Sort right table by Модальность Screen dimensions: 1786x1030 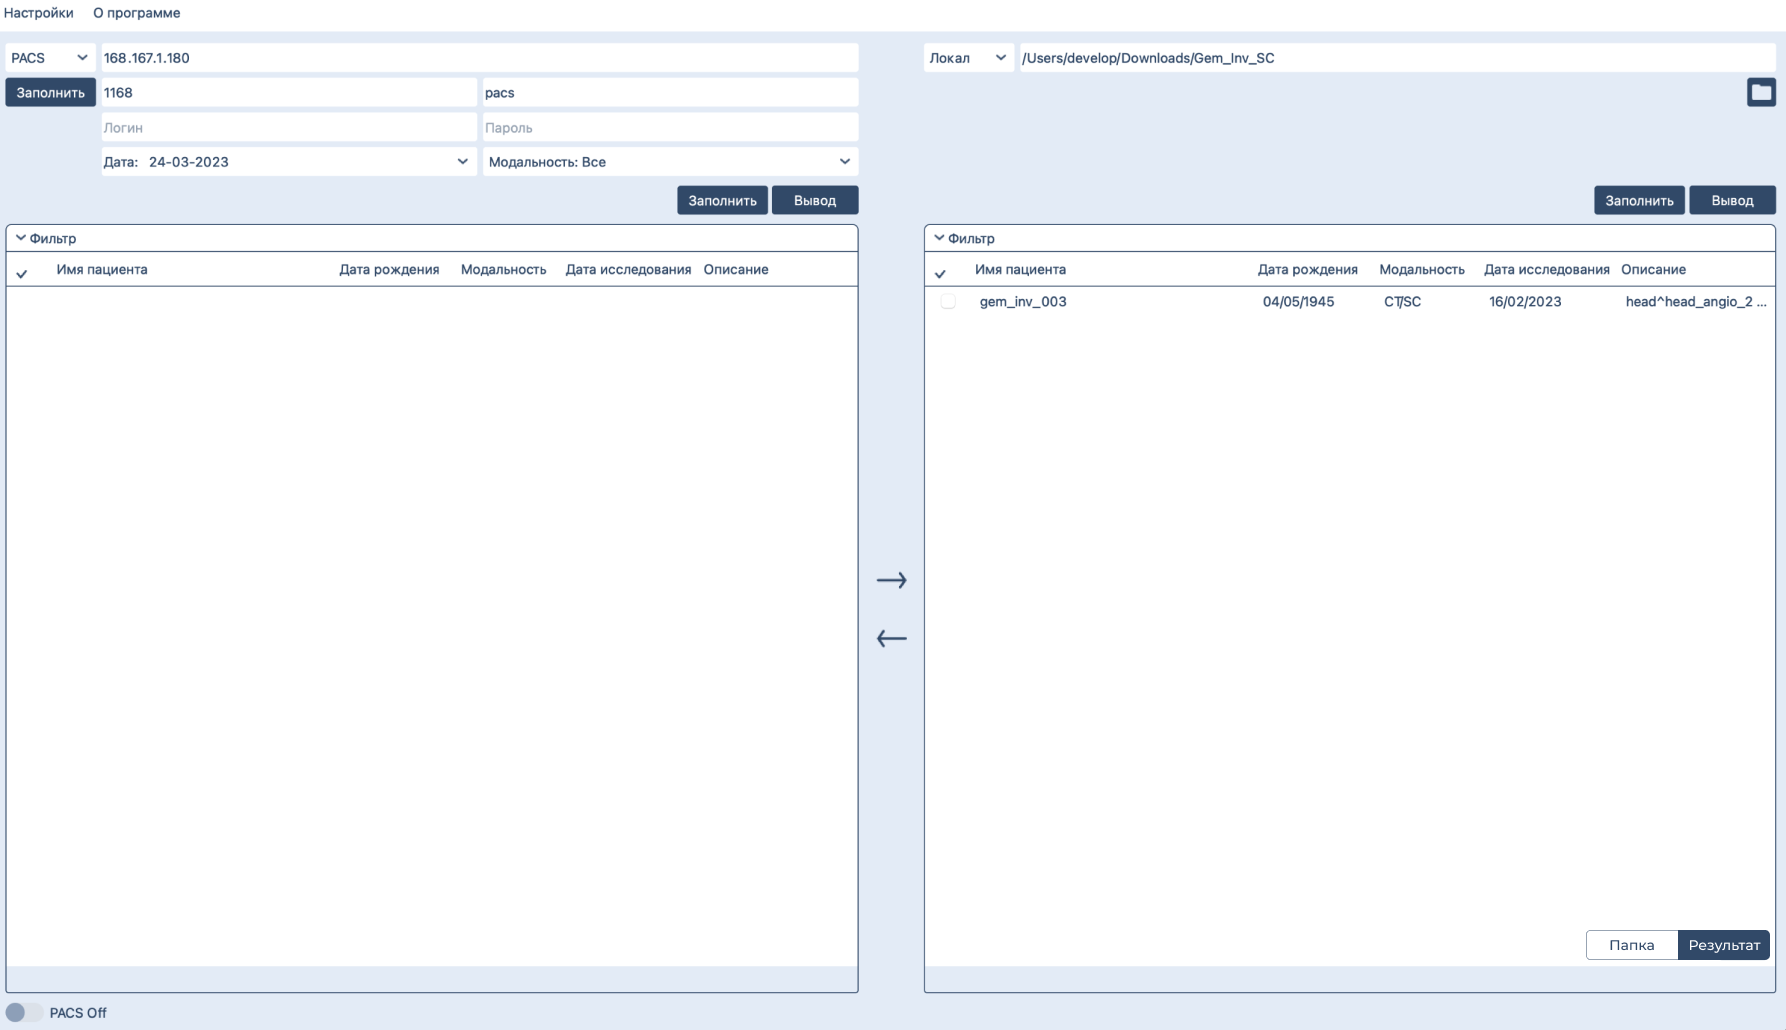point(1422,269)
